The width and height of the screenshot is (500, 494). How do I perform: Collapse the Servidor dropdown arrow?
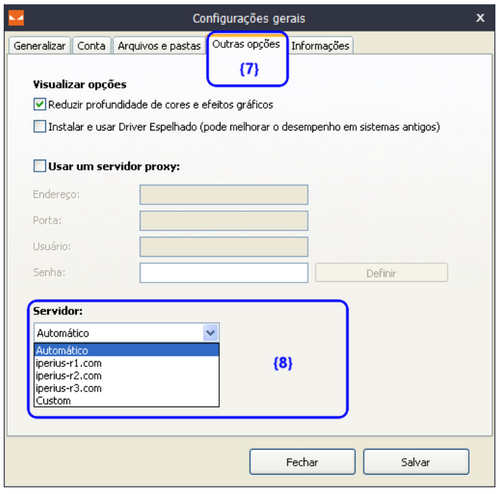[x=210, y=333]
